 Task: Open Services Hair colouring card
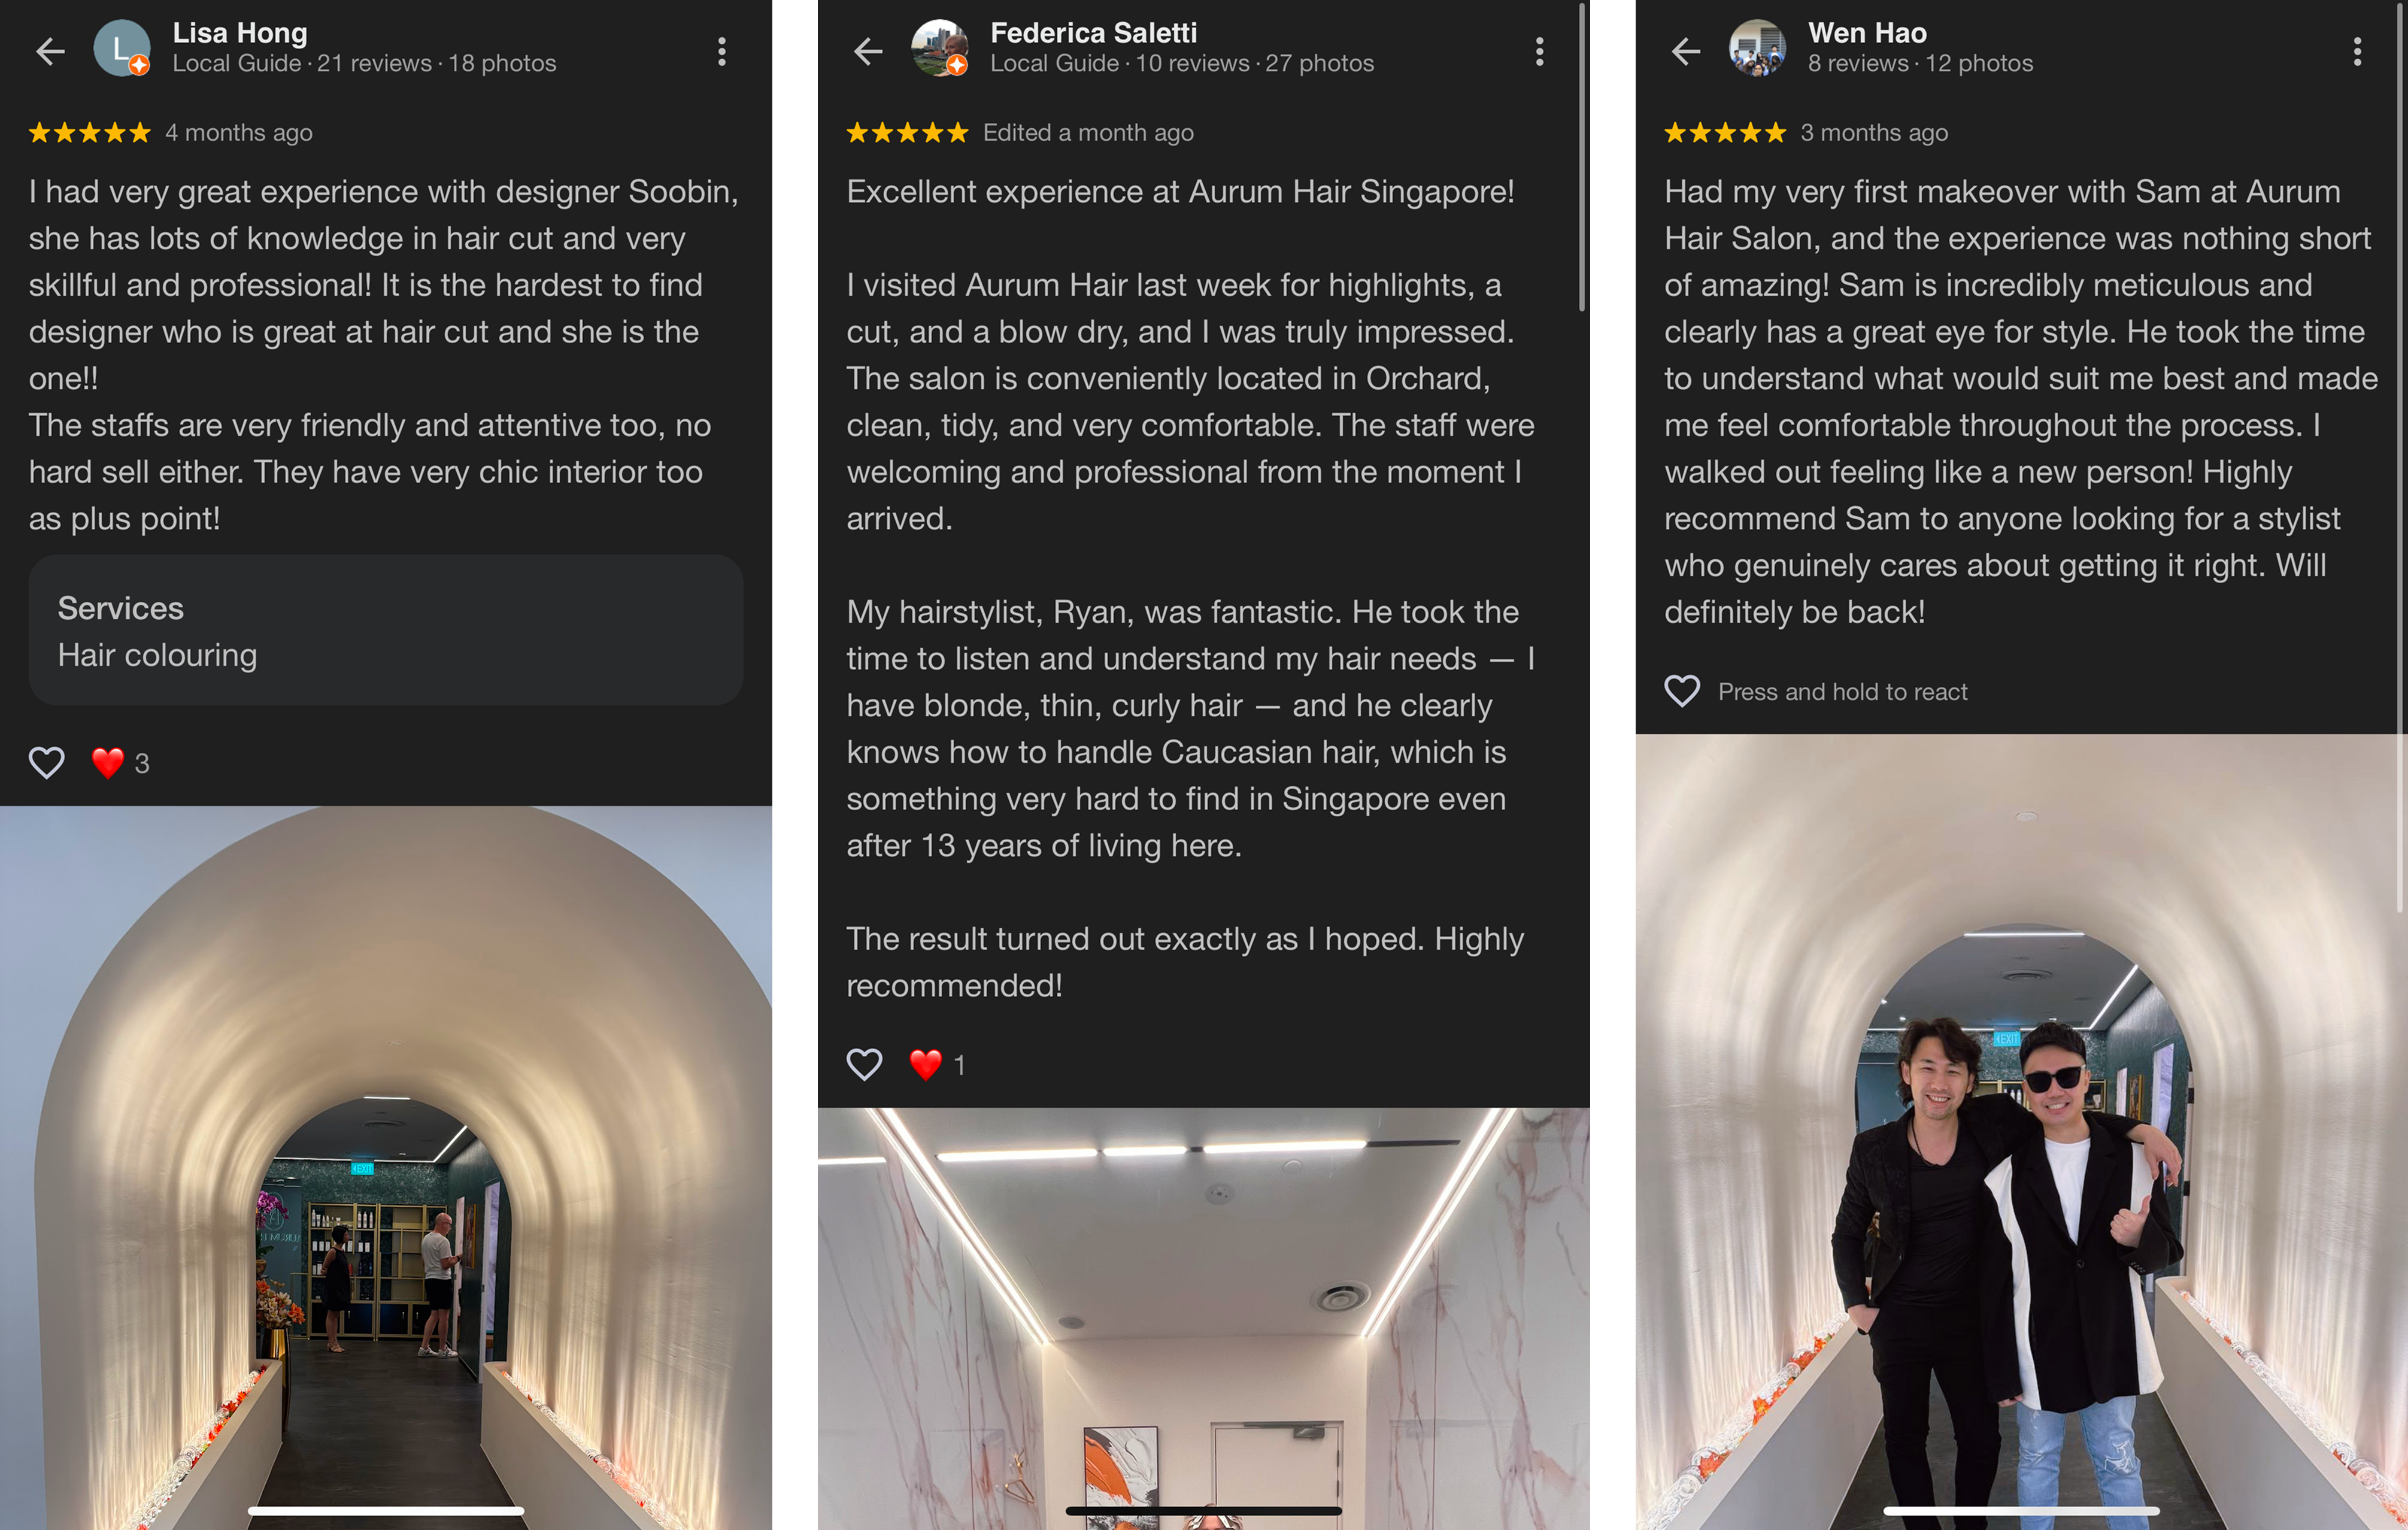386,630
